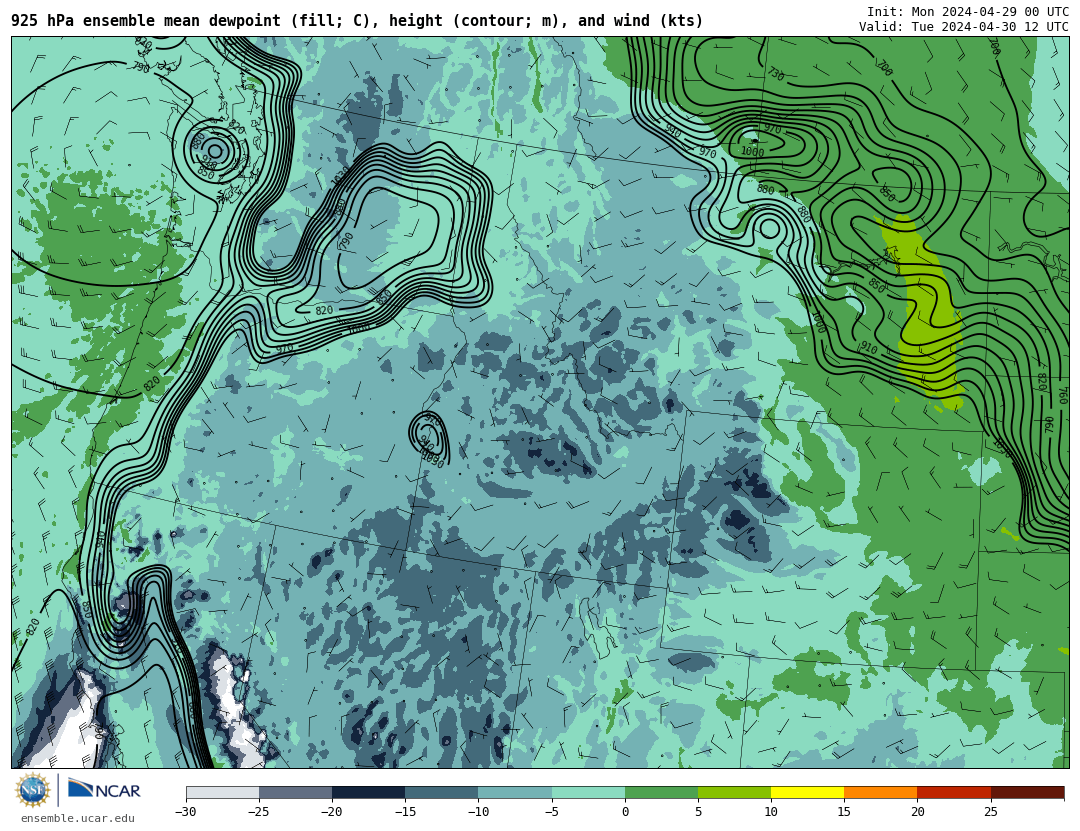
Task: Click the NSF logo icon
Action: 33,790
